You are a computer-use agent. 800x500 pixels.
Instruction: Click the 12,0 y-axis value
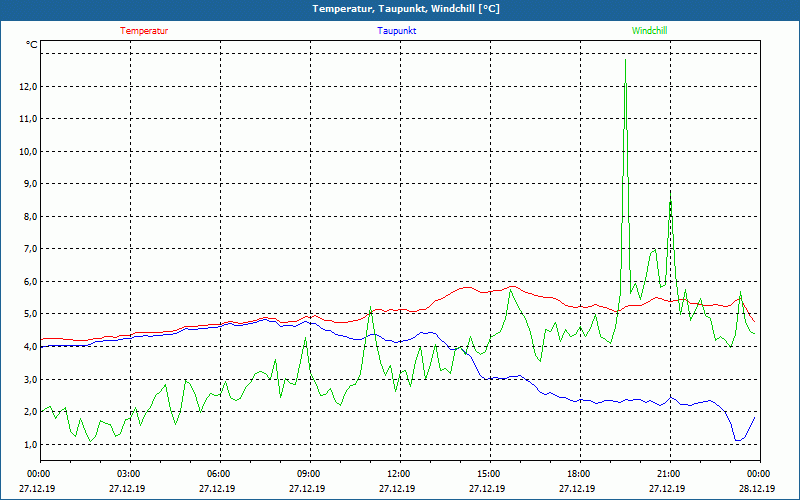pos(29,87)
